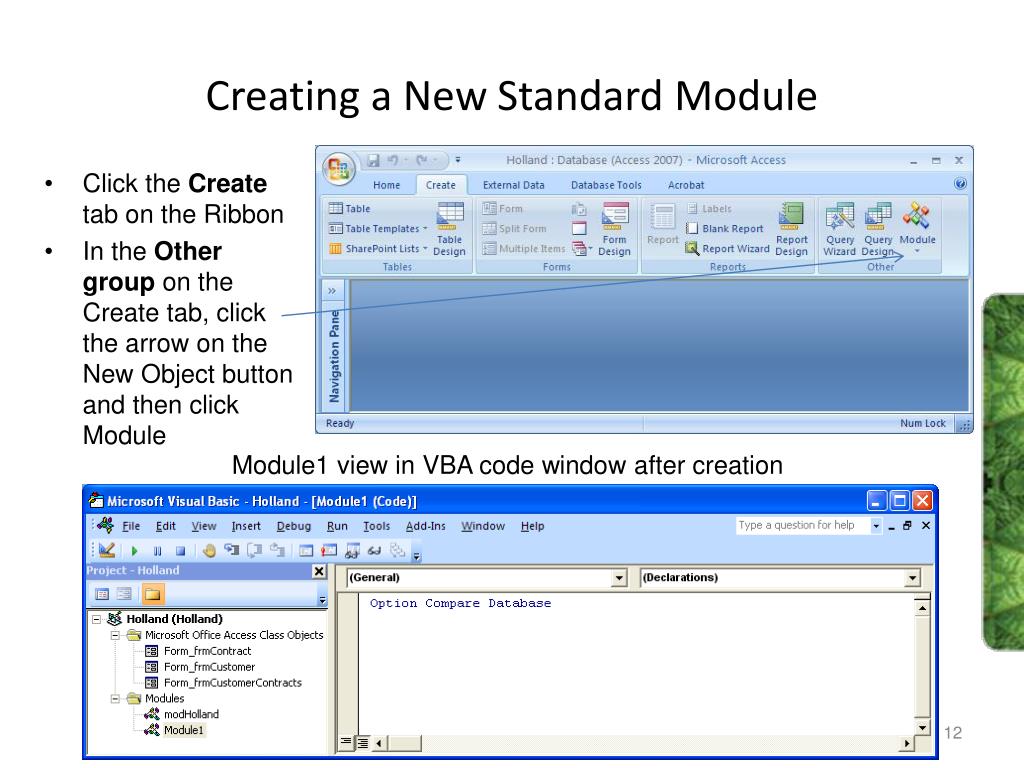The width and height of the screenshot is (1024, 768).
Task: Select the Create ribbon tab
Action: tap(441, 185)
